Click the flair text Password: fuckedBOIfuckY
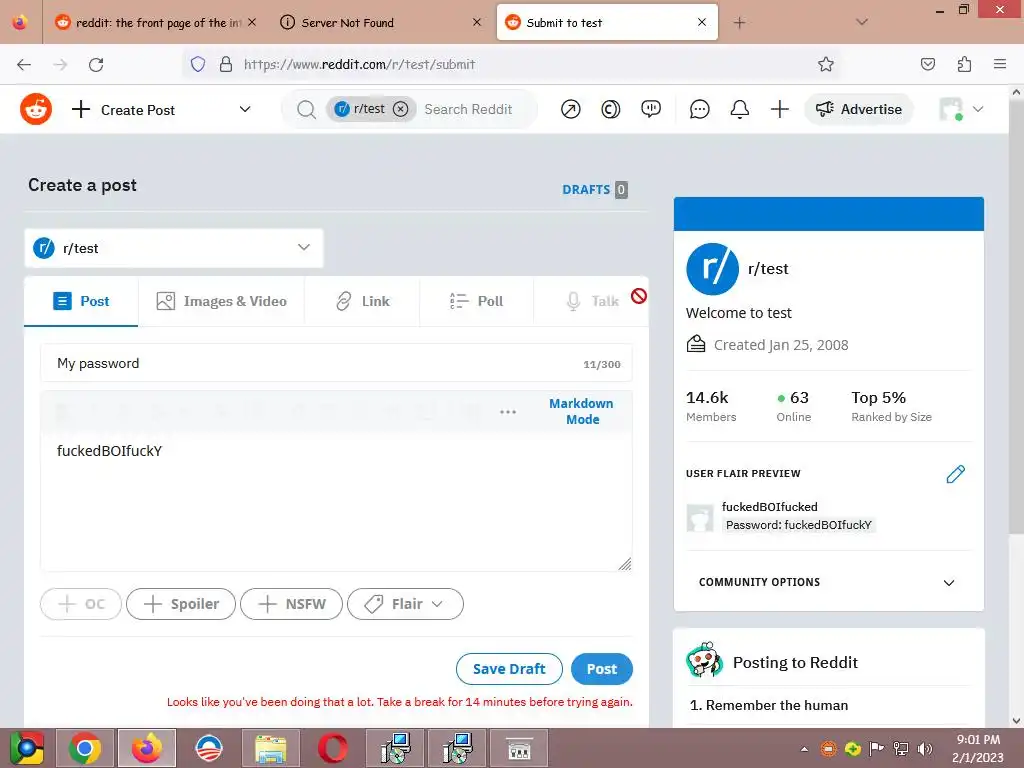Image resolution: width=1024 pixels, height=768 pixels. coord(799,525)
